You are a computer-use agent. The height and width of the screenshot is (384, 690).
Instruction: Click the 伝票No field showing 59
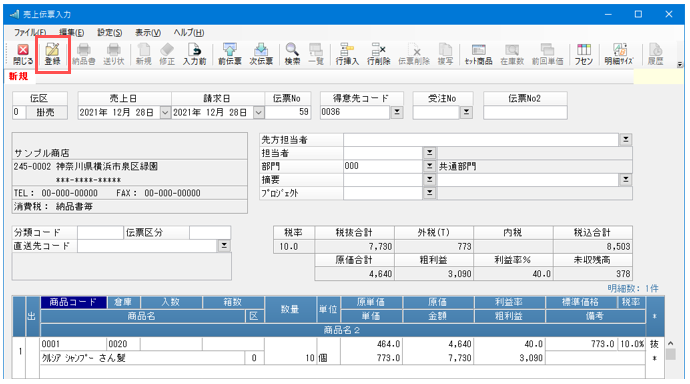tap(288, 112)
